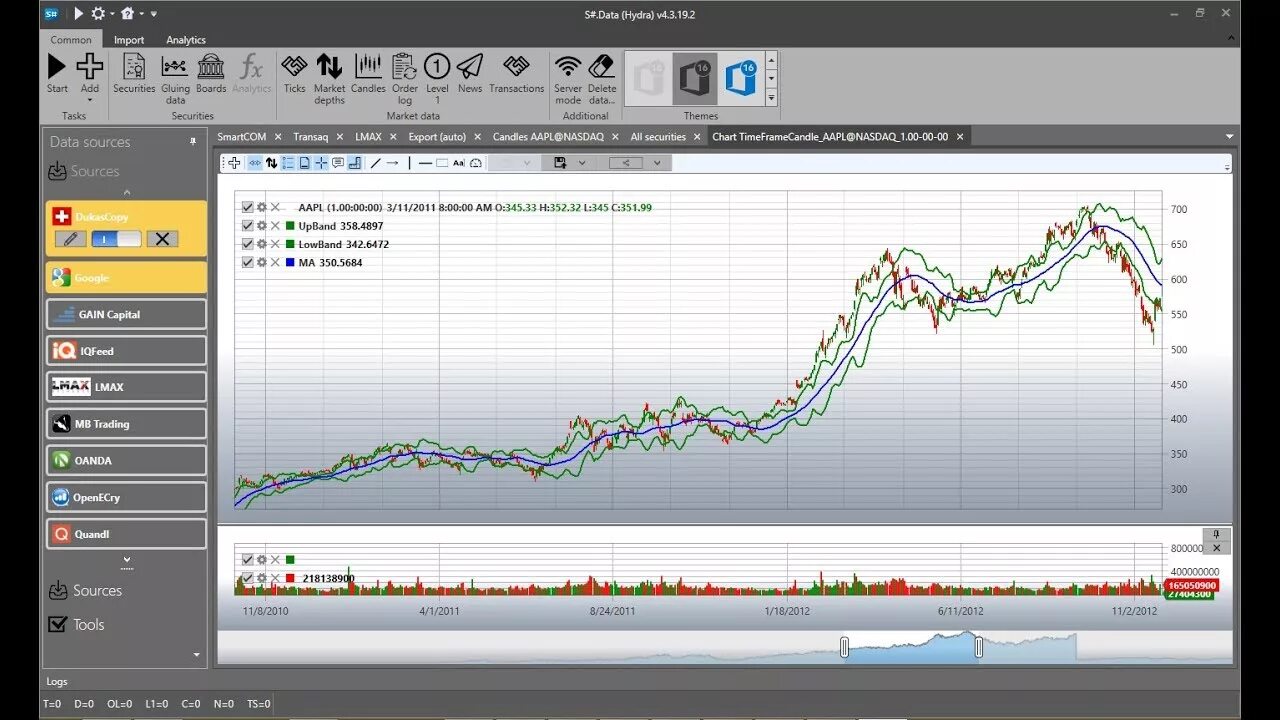Select the Quandl source

point(126,534)
